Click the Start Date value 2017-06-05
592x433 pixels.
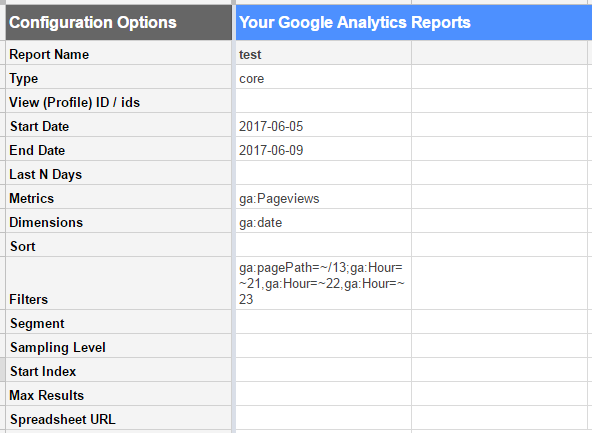(324, 126)
